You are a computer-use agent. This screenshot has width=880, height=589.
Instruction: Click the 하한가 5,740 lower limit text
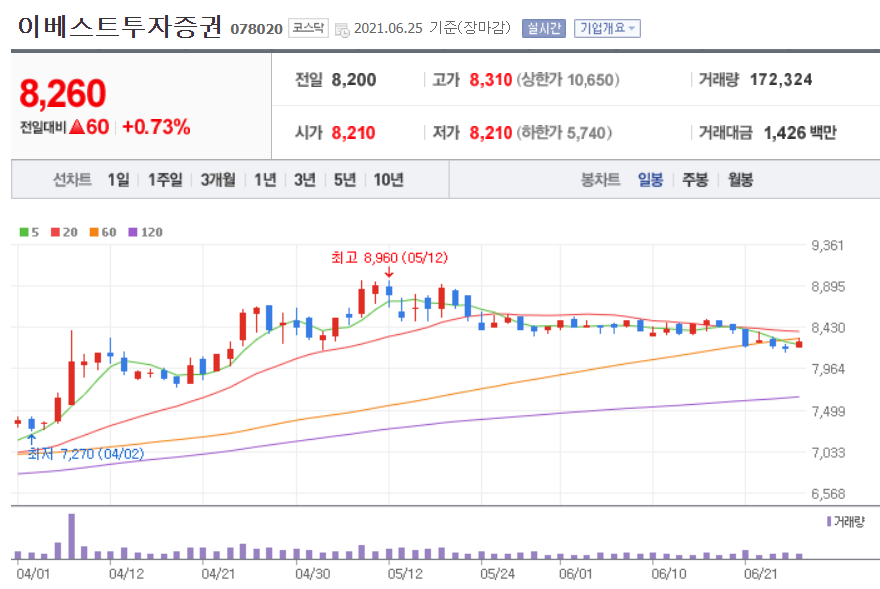click(x=564, y=133)
